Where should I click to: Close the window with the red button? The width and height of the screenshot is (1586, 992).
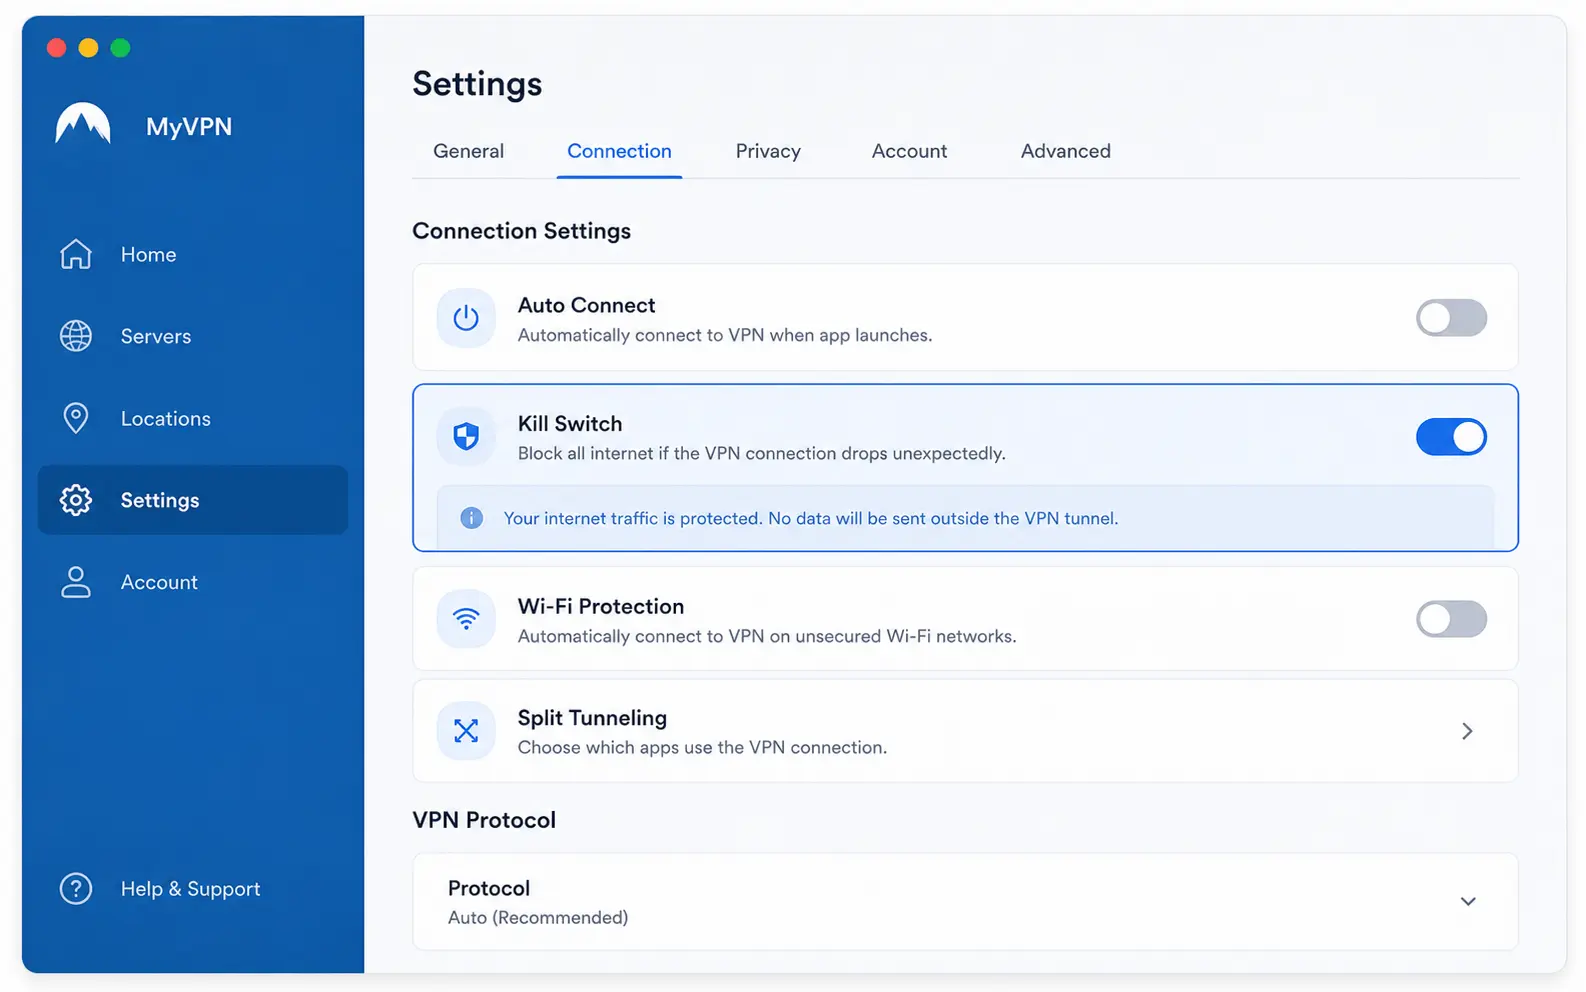pyautogui.click(x=57, y=48)
